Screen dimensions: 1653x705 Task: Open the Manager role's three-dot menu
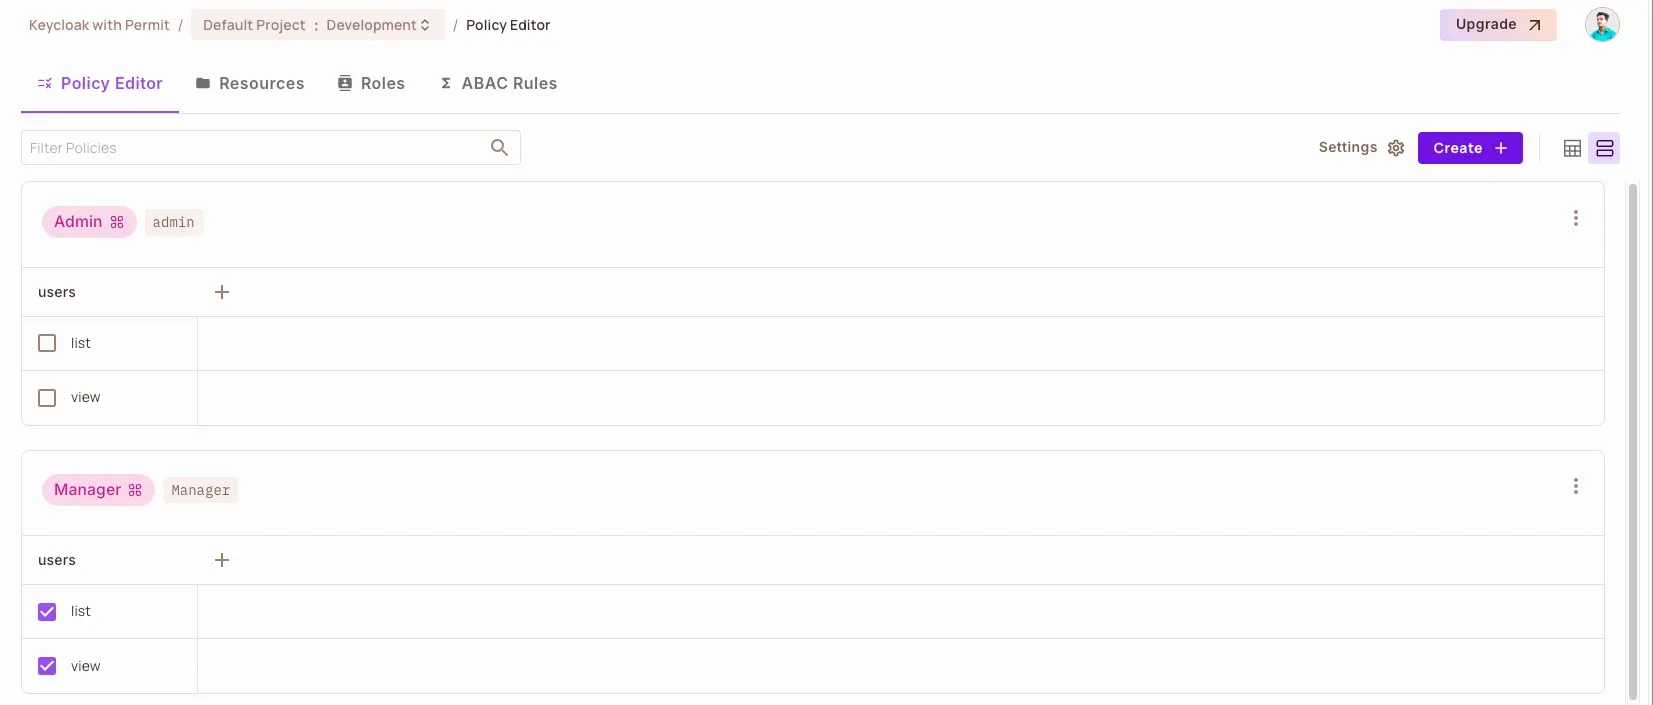click(1575, 486)
